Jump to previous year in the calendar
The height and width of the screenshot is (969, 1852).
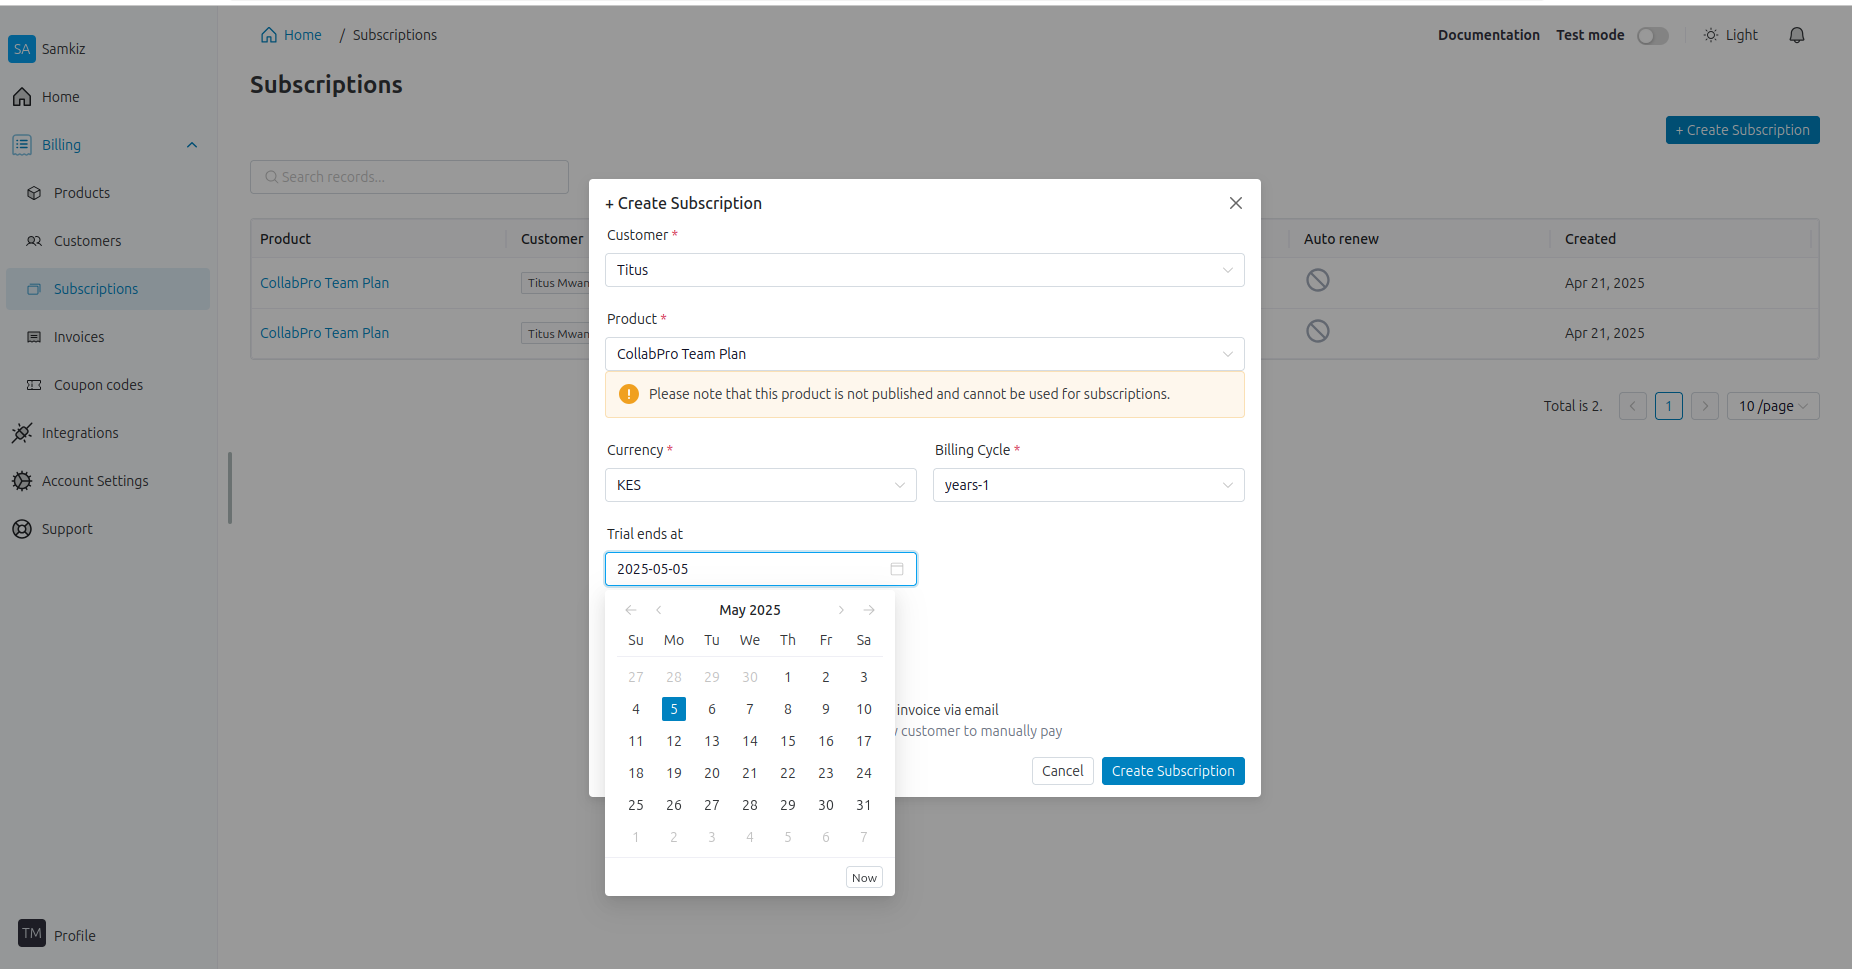coord(630,610)
